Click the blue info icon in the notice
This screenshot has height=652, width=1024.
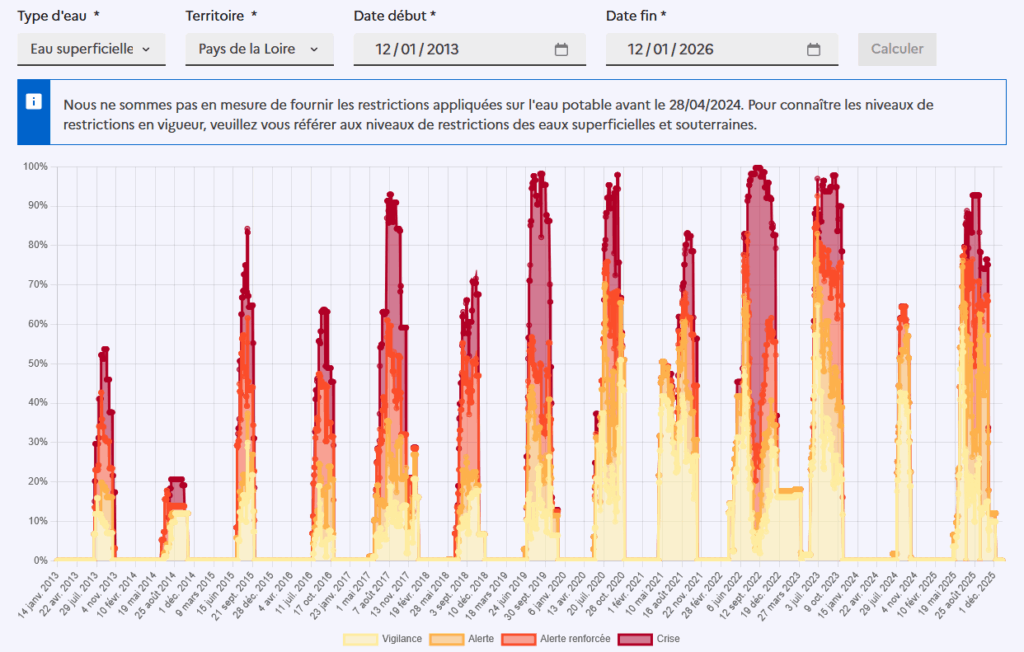coord(33,103)
